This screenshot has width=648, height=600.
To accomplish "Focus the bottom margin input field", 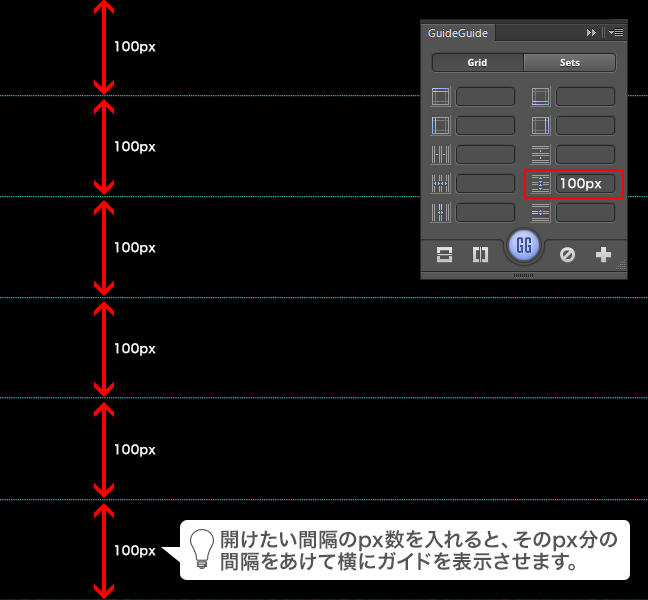I will tap(586, 97).
